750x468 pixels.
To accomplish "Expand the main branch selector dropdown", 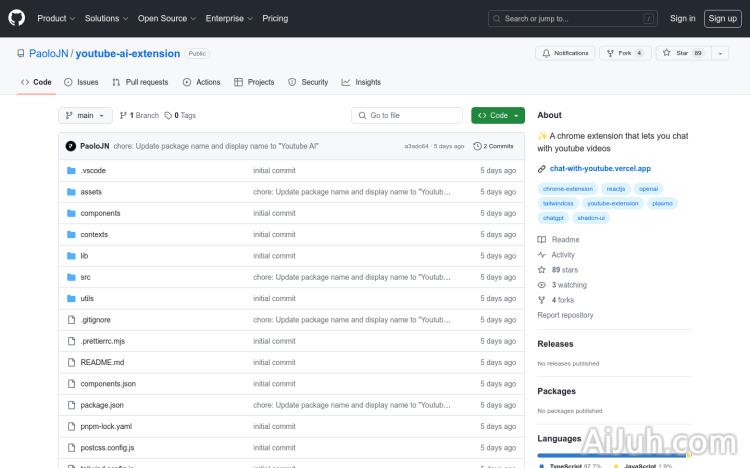I will coord(84,115).
